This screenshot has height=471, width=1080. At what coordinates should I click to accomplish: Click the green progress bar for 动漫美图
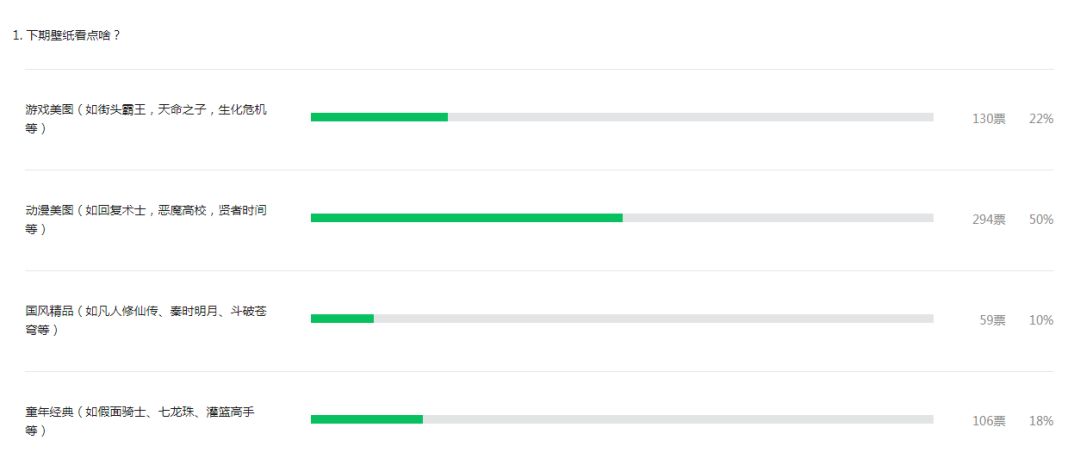466,218
